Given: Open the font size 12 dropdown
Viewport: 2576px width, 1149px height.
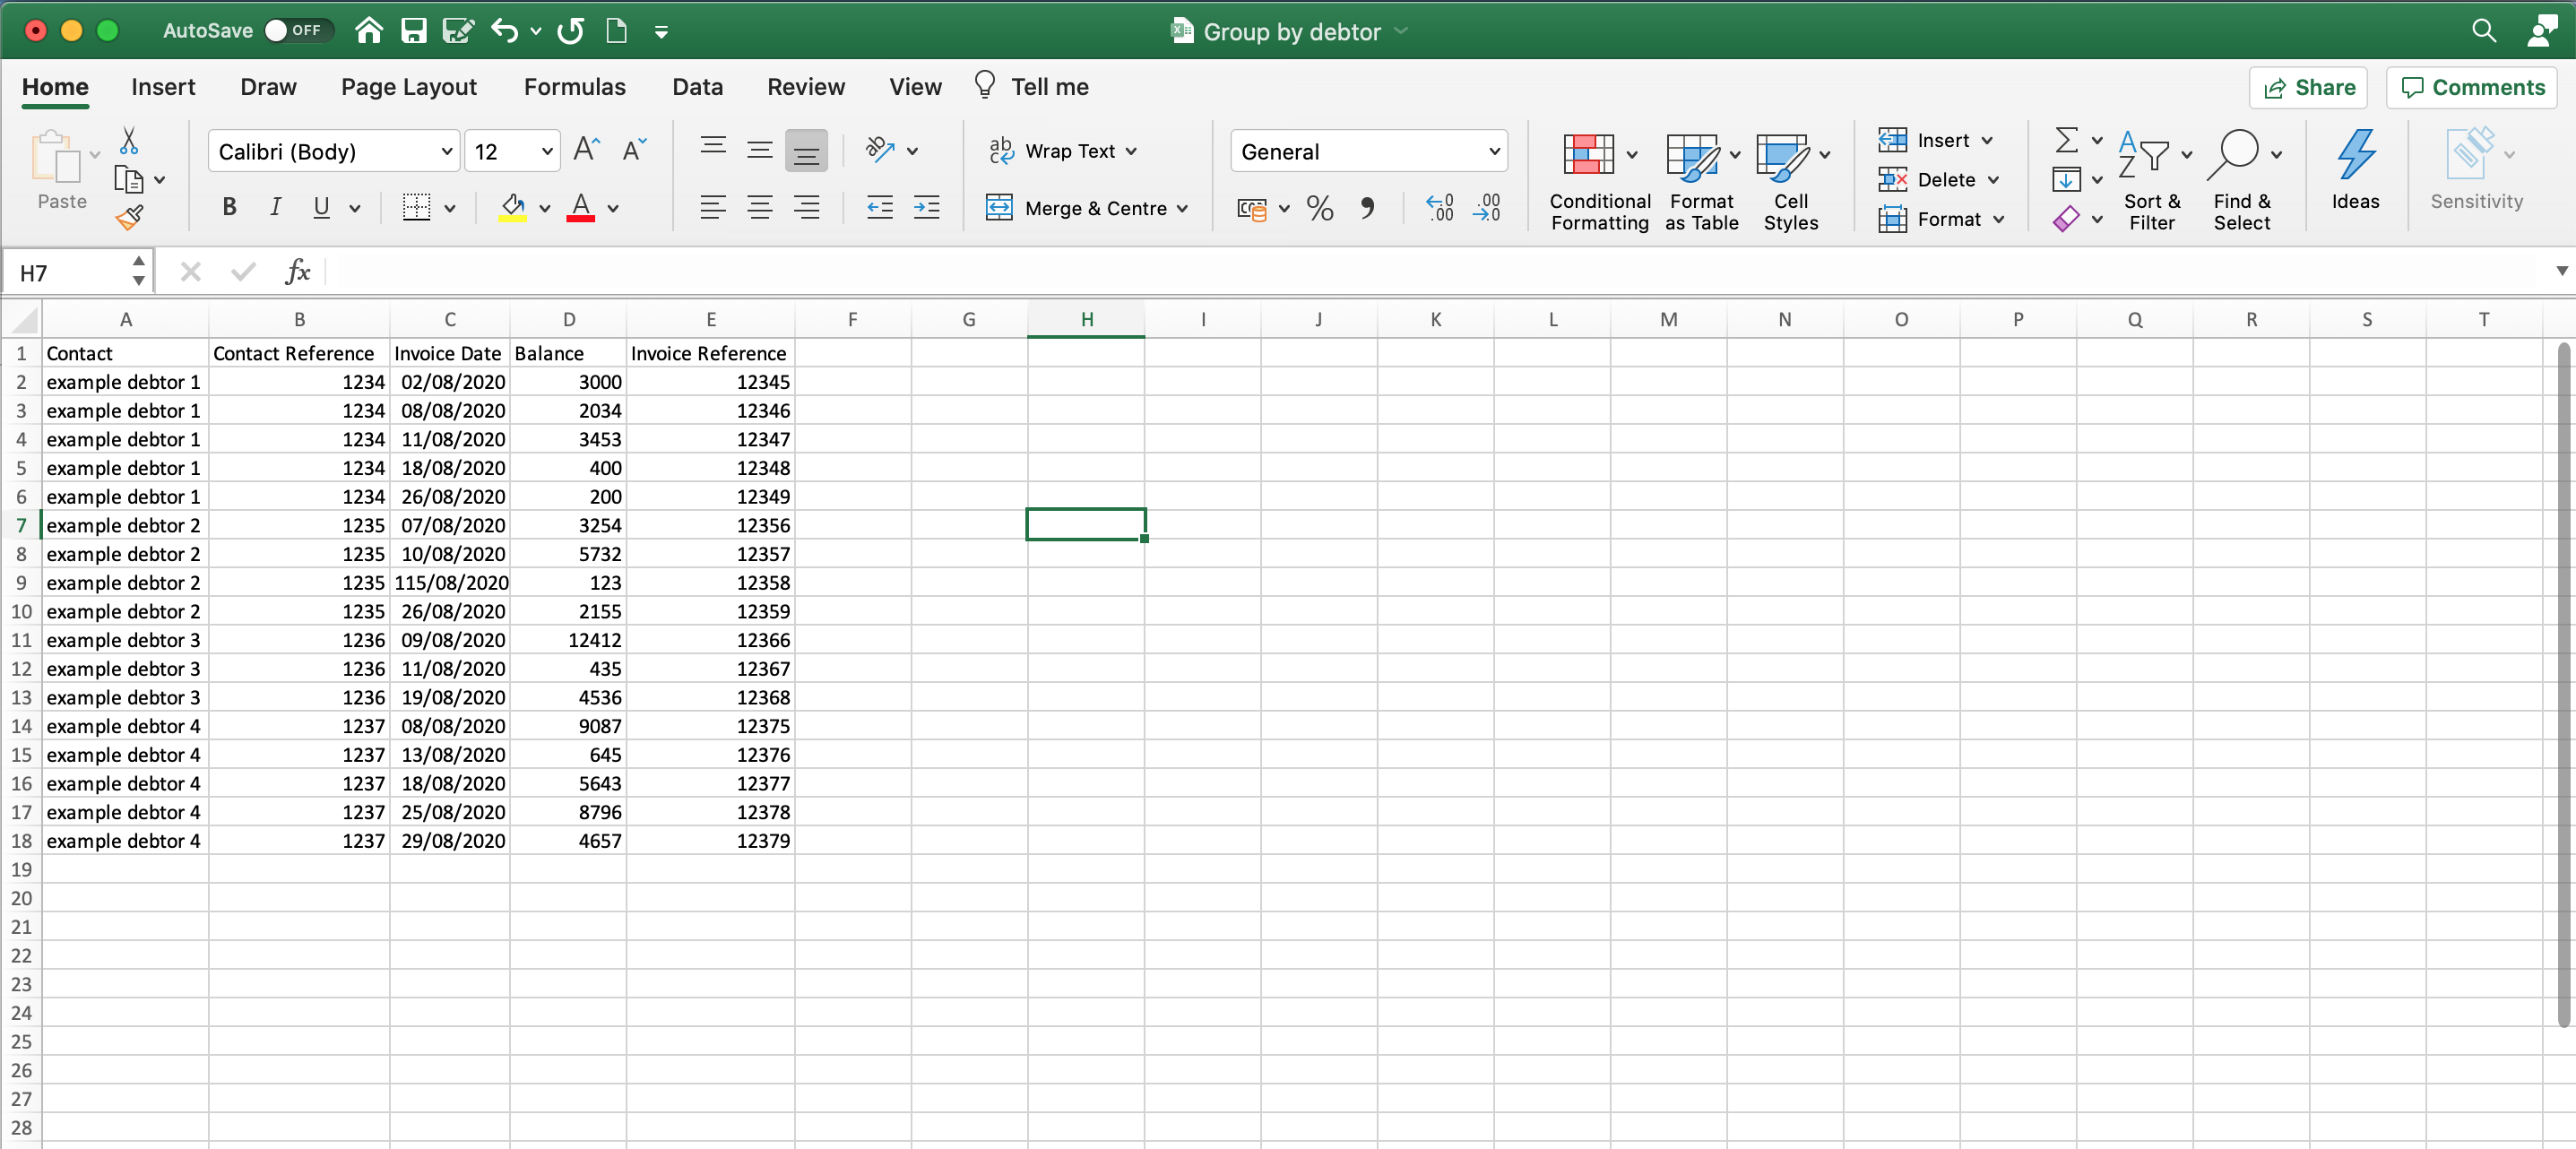Looking at the screenshot, I should pos(547,151).
